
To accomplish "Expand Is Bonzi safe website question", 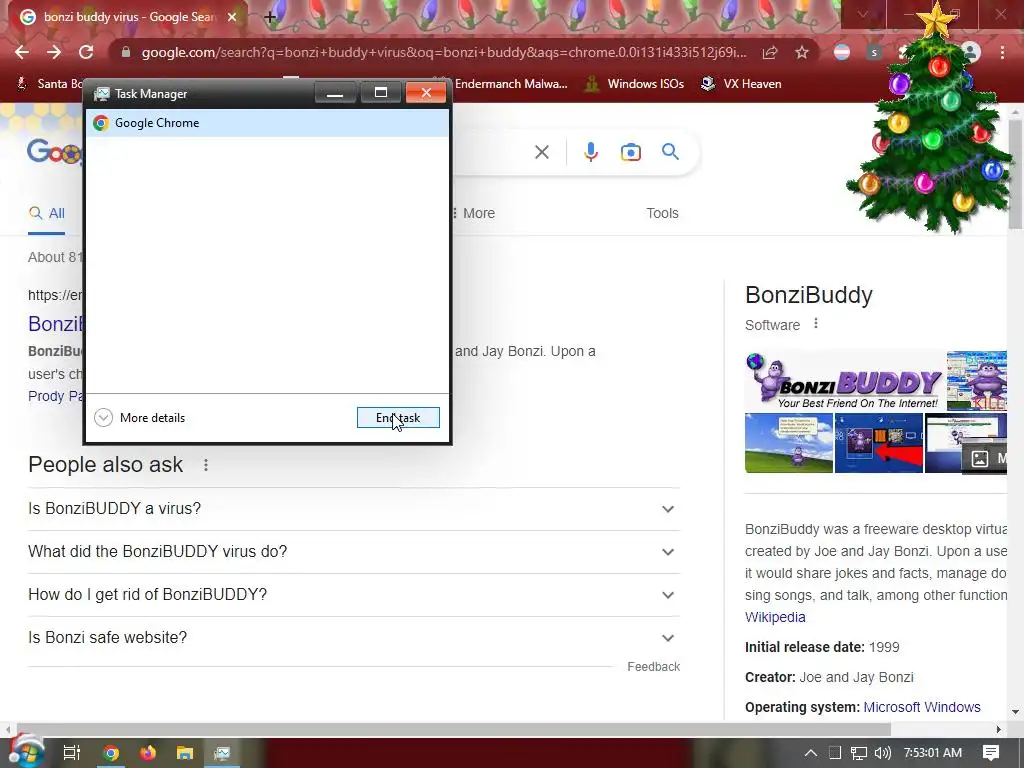I will (x=353, y=638).
